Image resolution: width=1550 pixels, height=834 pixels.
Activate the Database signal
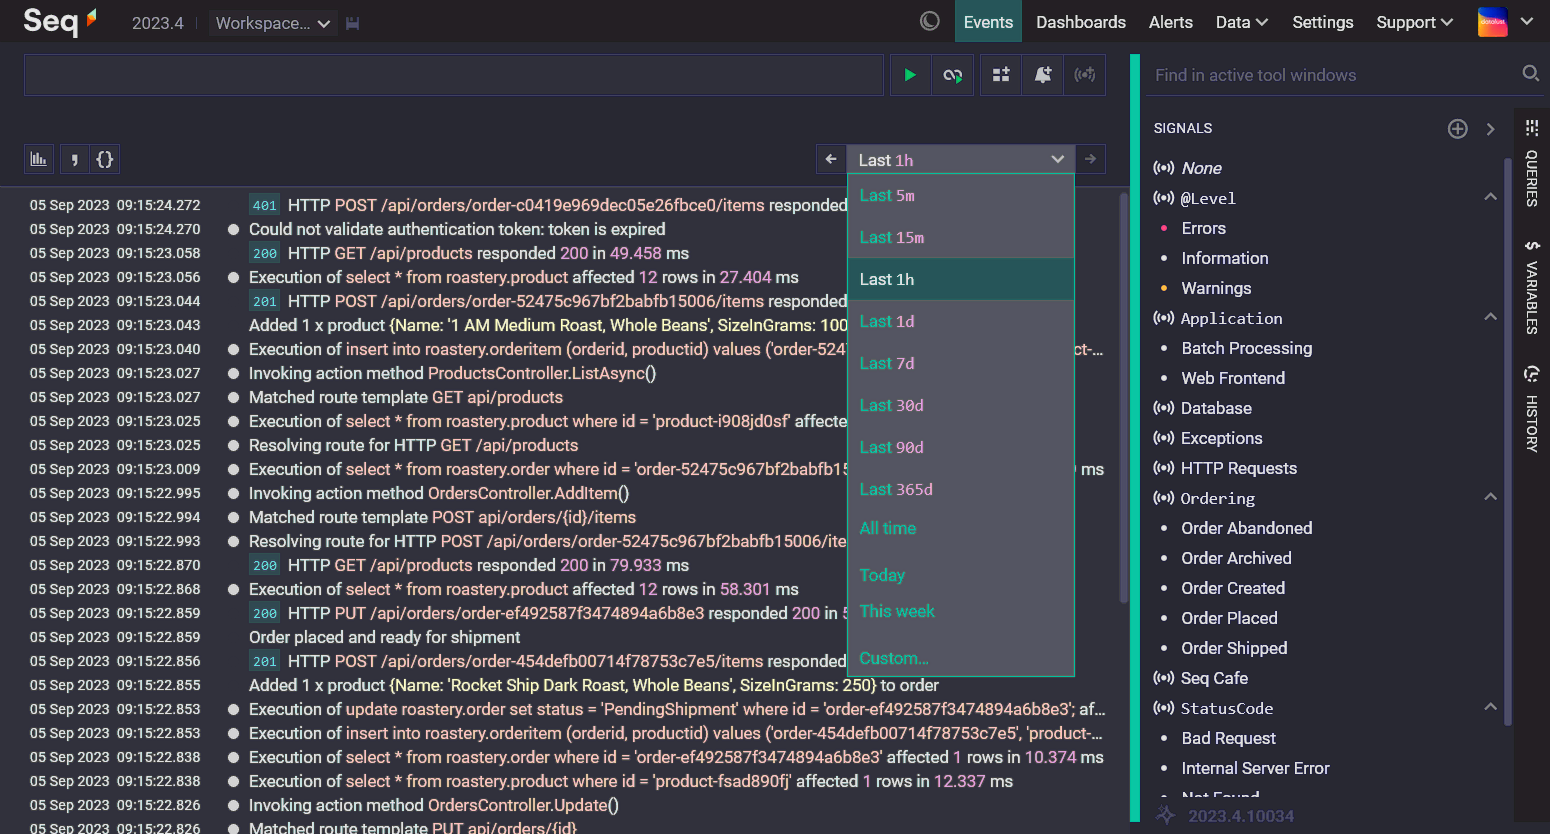point(1216,408)
